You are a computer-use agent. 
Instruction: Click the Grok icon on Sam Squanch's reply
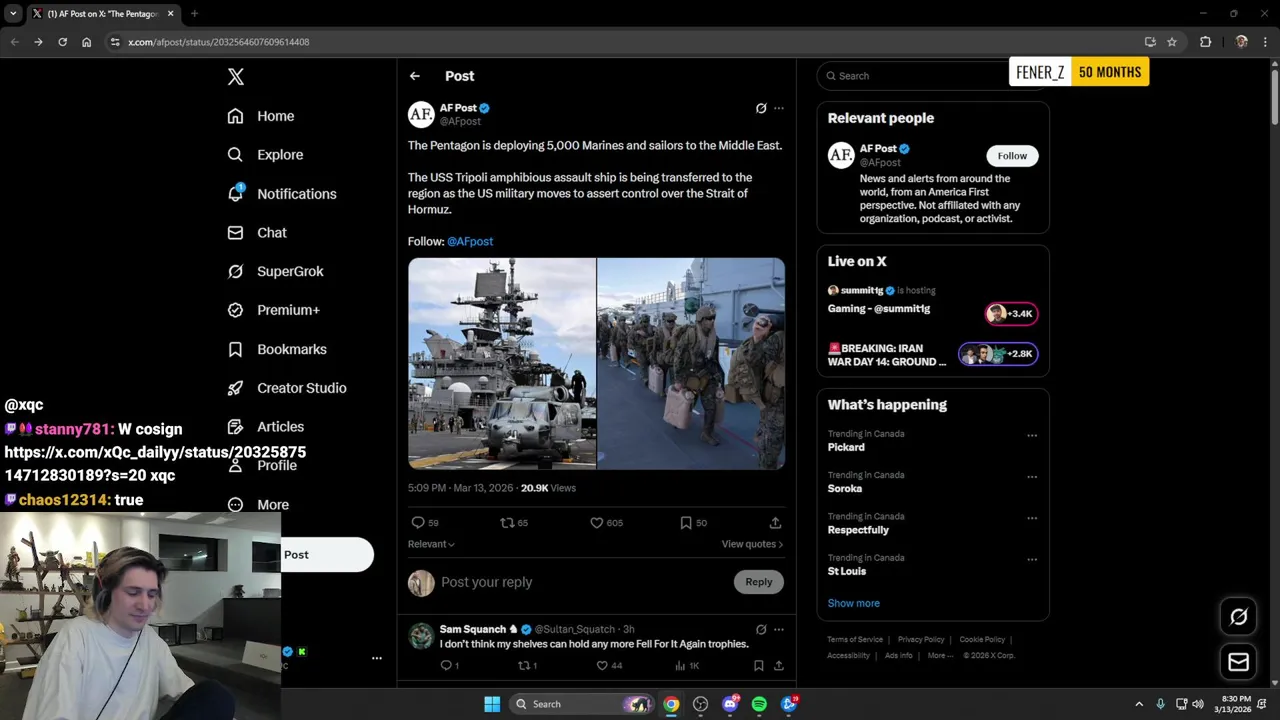click(x=761, y=629)
